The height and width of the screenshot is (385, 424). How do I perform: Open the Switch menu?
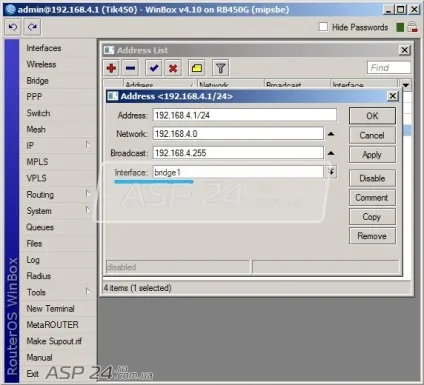[x=38, y=113]
